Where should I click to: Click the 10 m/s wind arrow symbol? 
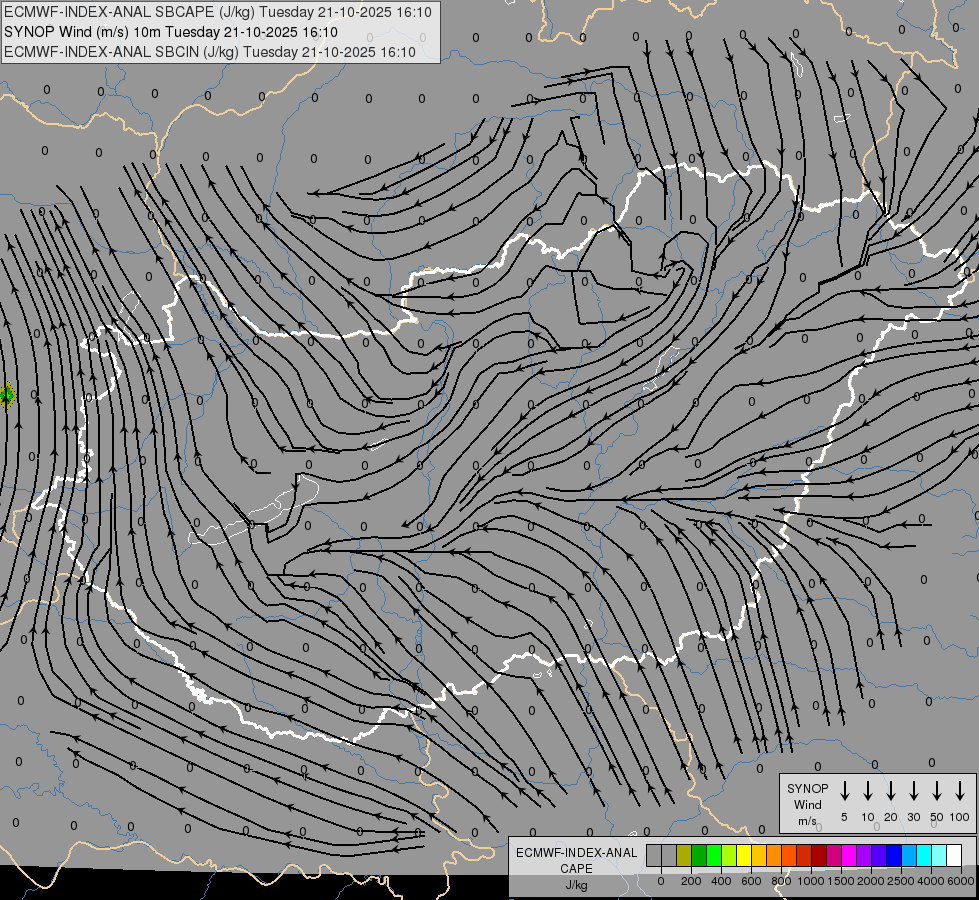click(867, 791)
